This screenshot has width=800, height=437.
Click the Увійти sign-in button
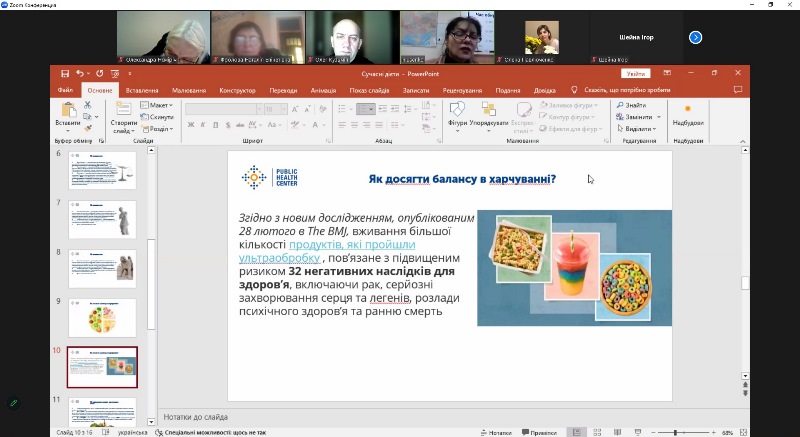point(636,73)
